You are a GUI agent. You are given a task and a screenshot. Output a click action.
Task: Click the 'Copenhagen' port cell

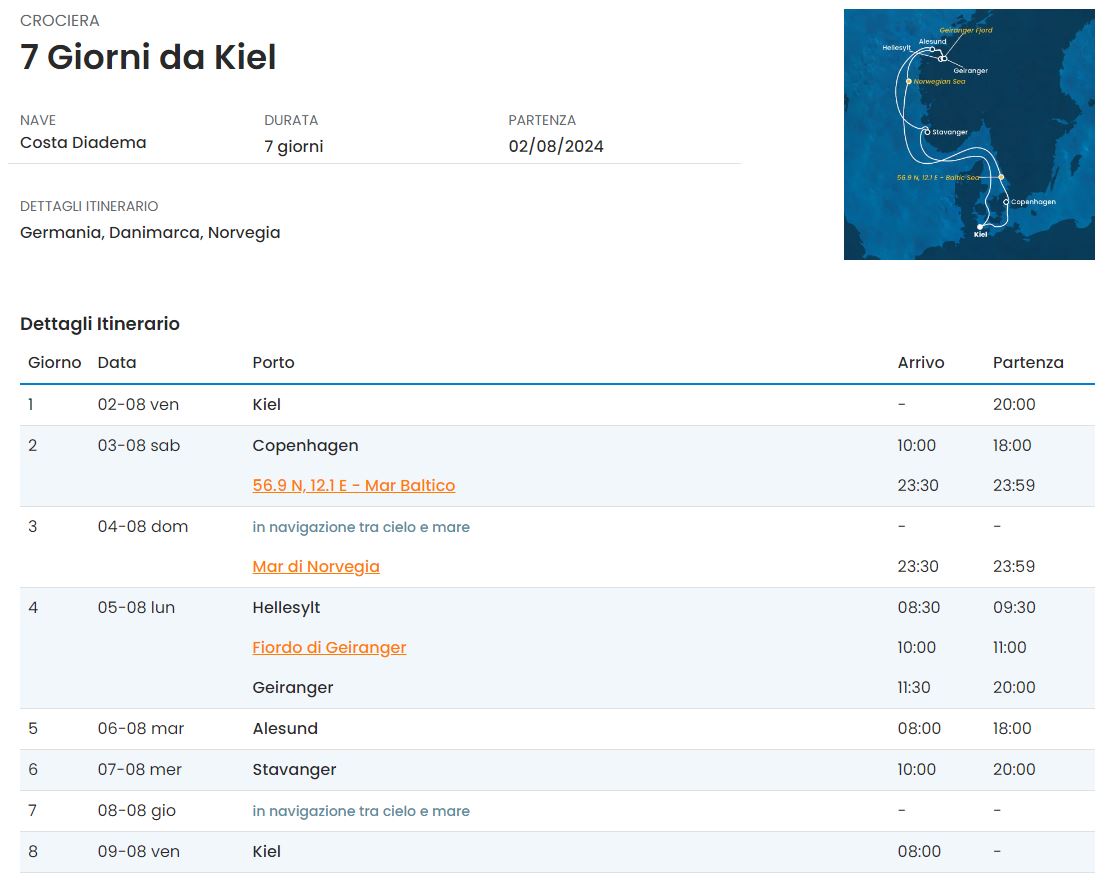[x=305, y=446]
